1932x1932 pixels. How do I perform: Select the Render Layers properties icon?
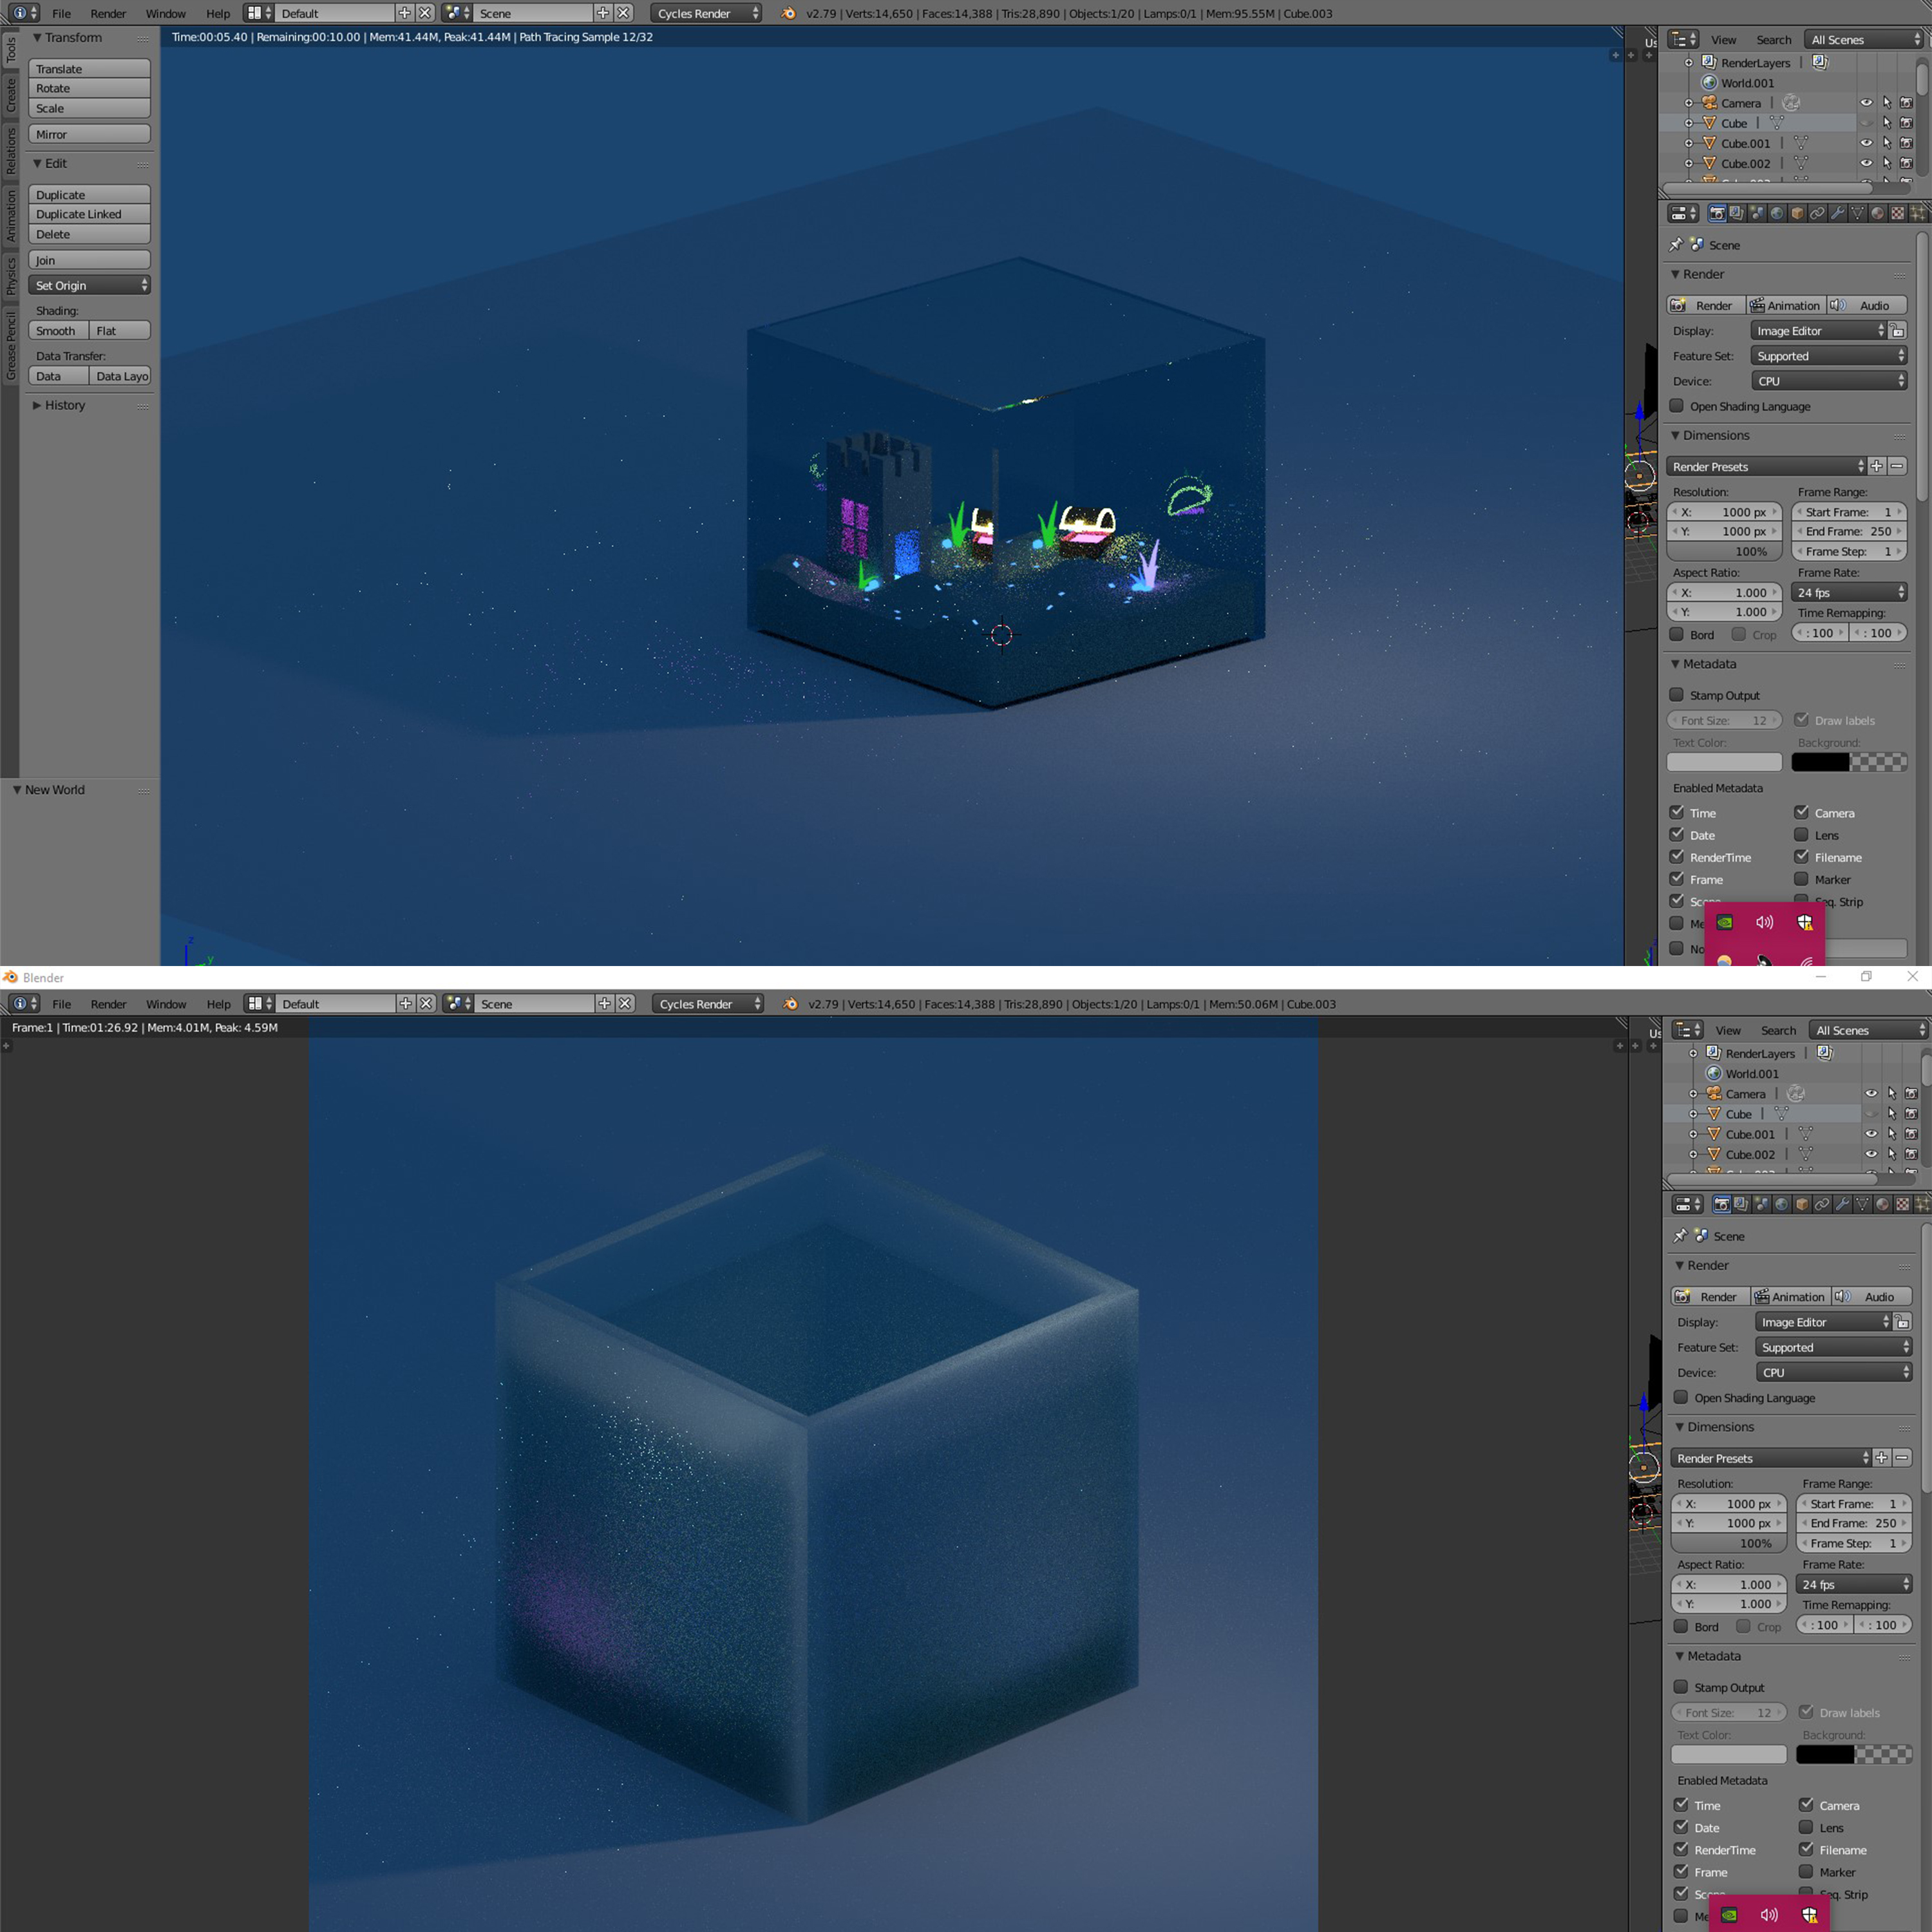1737,212
